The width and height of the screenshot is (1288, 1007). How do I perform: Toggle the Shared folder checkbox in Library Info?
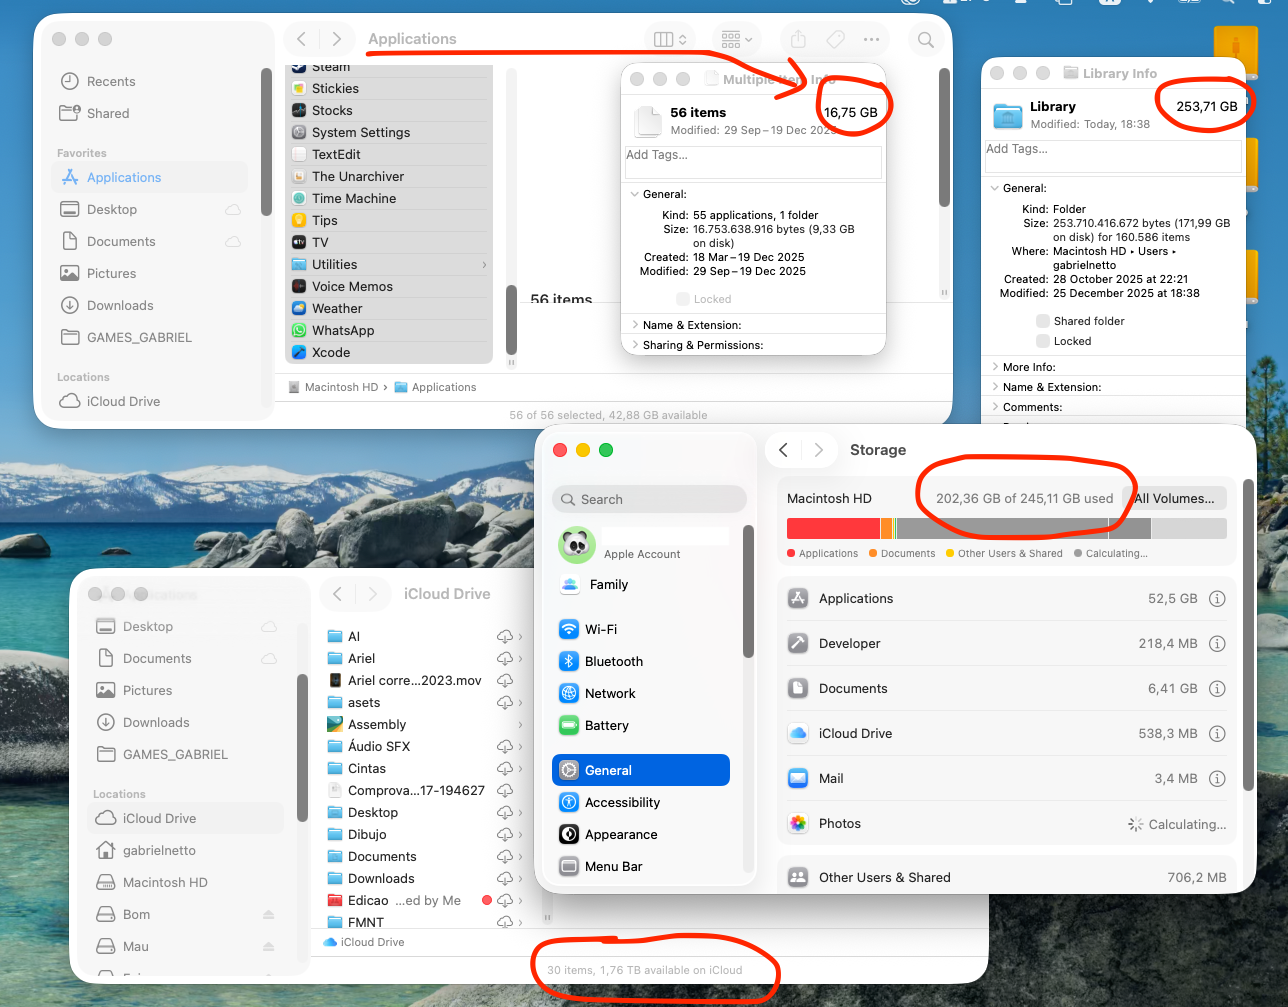(1043, 321)
